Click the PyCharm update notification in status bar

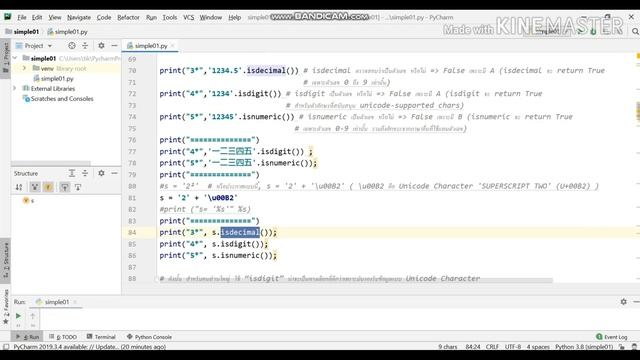coord(89,347)
